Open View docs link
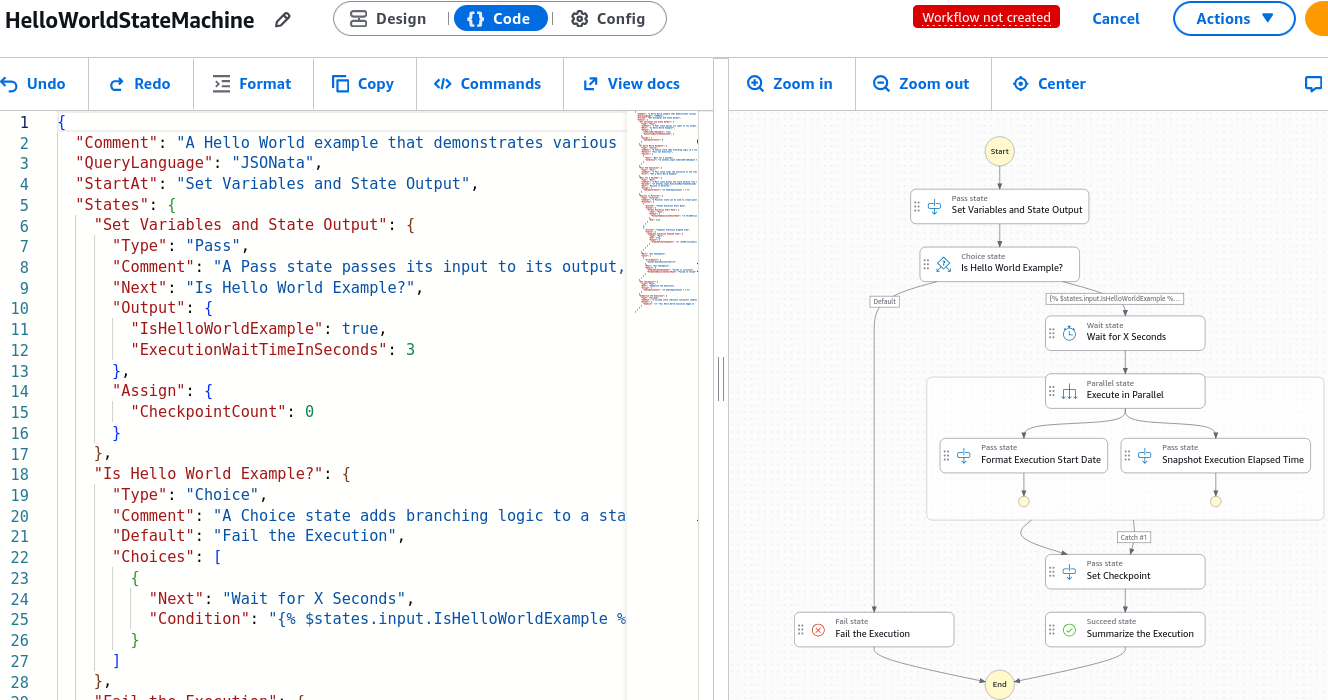The height and width of the screenshot is (700, 1328). [x=631, y=84]
